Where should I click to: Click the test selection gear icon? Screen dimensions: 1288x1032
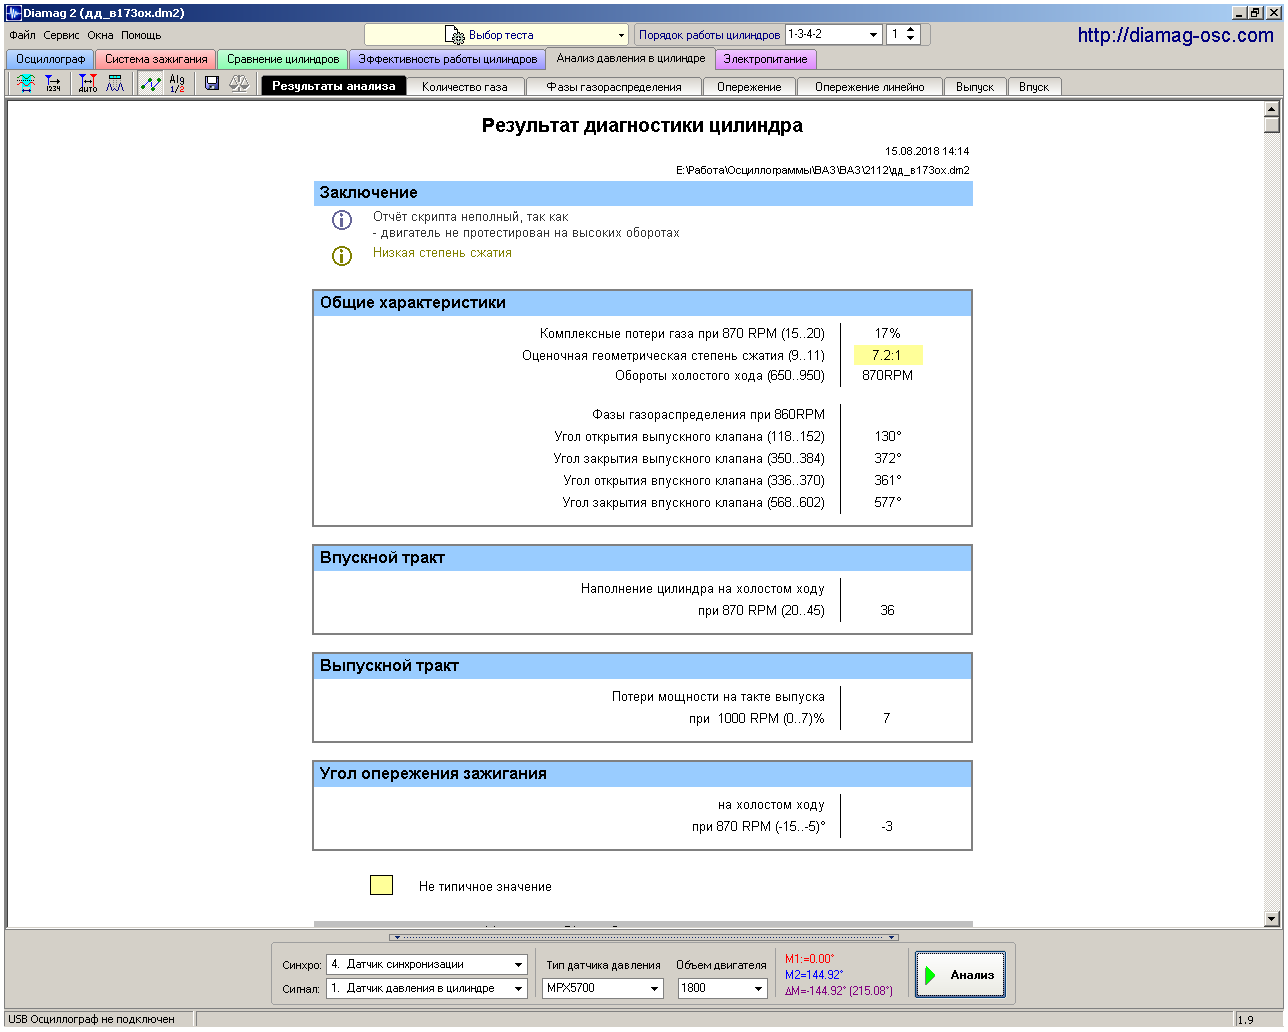point(454,35)
